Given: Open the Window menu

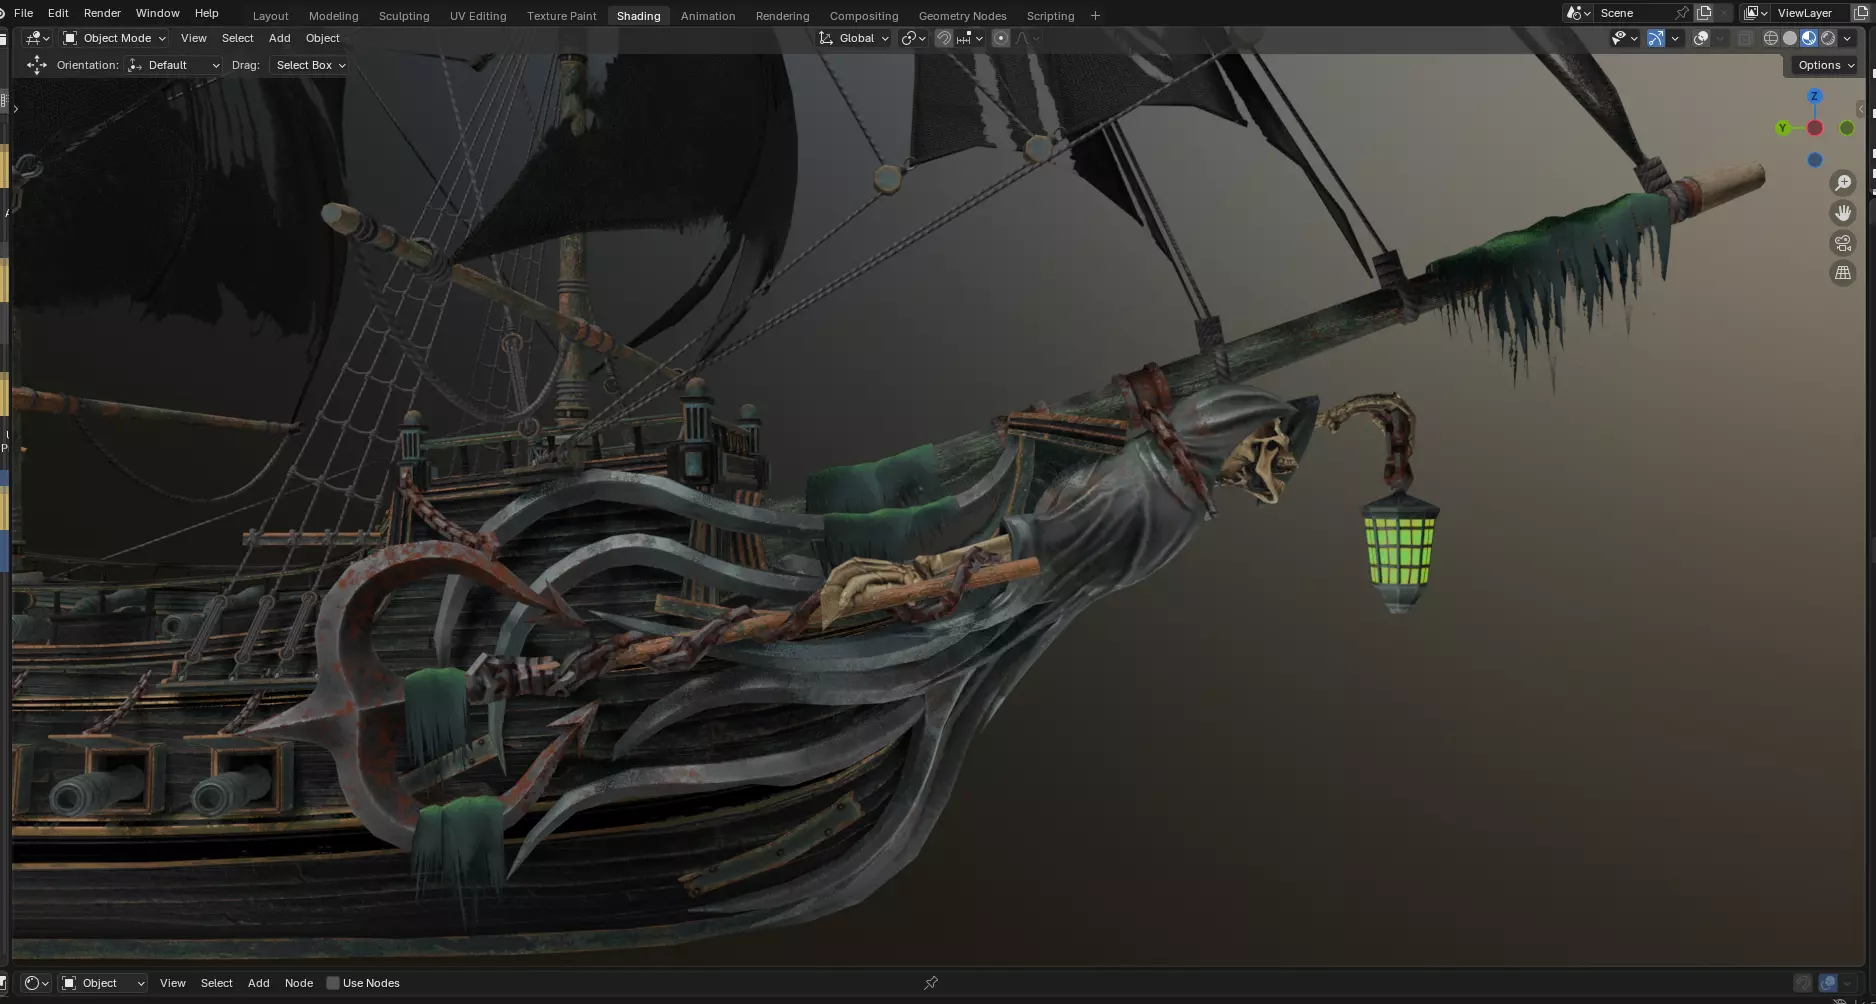Looking at the screenshot, I should point(157,13).
